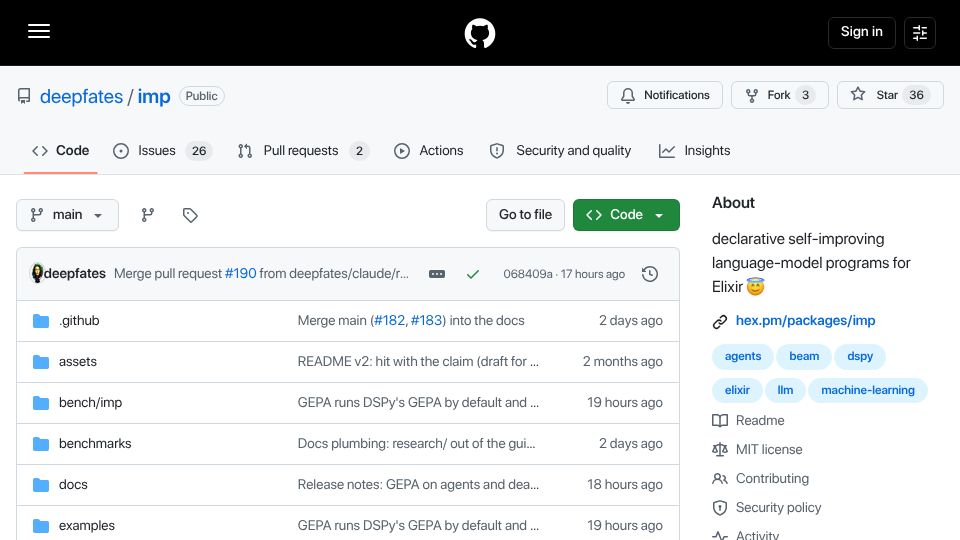The image size is (960, 540).
Task: Open the deepfates owner link
Action: point(81,96)
